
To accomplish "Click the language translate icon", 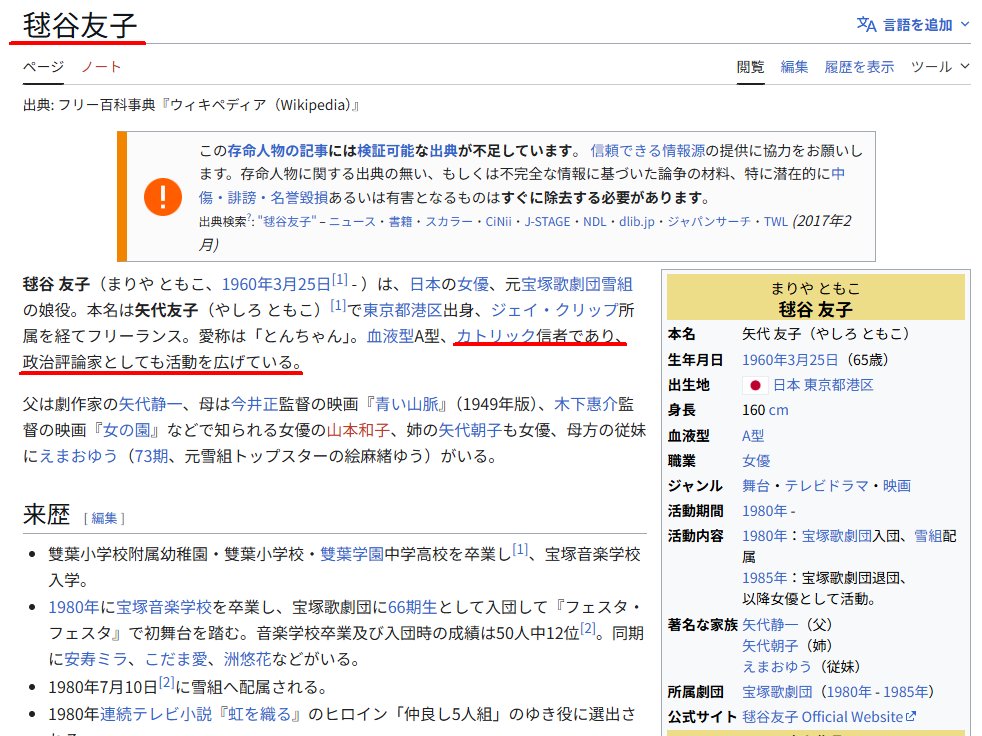I will [x=866, y=24].
